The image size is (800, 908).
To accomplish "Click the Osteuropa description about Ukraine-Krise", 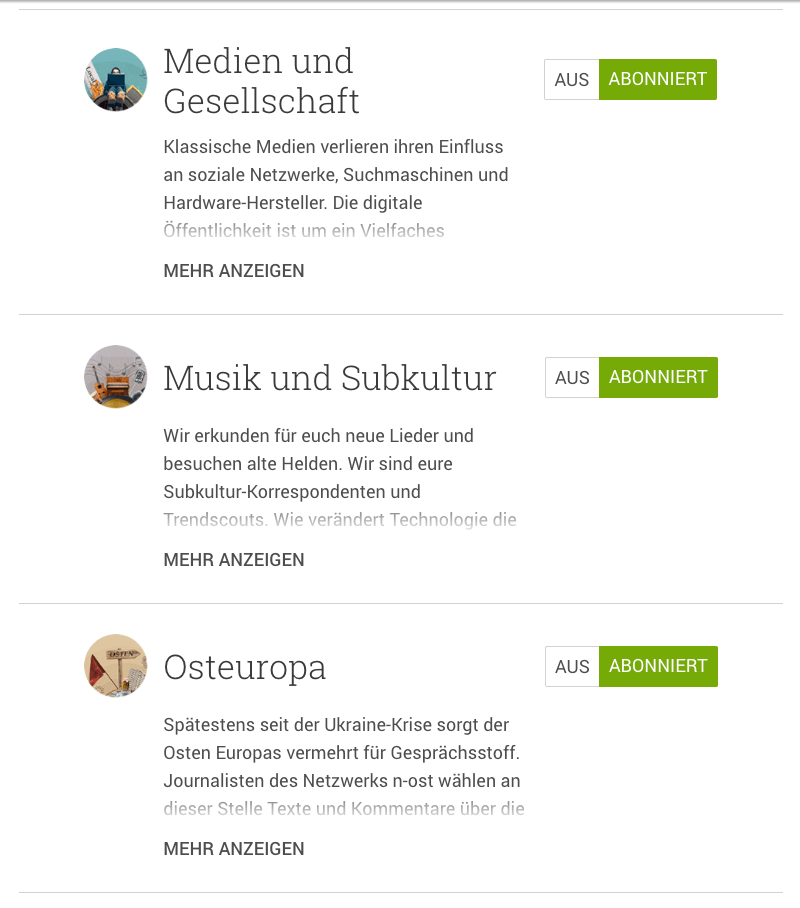I will [344, 767].
